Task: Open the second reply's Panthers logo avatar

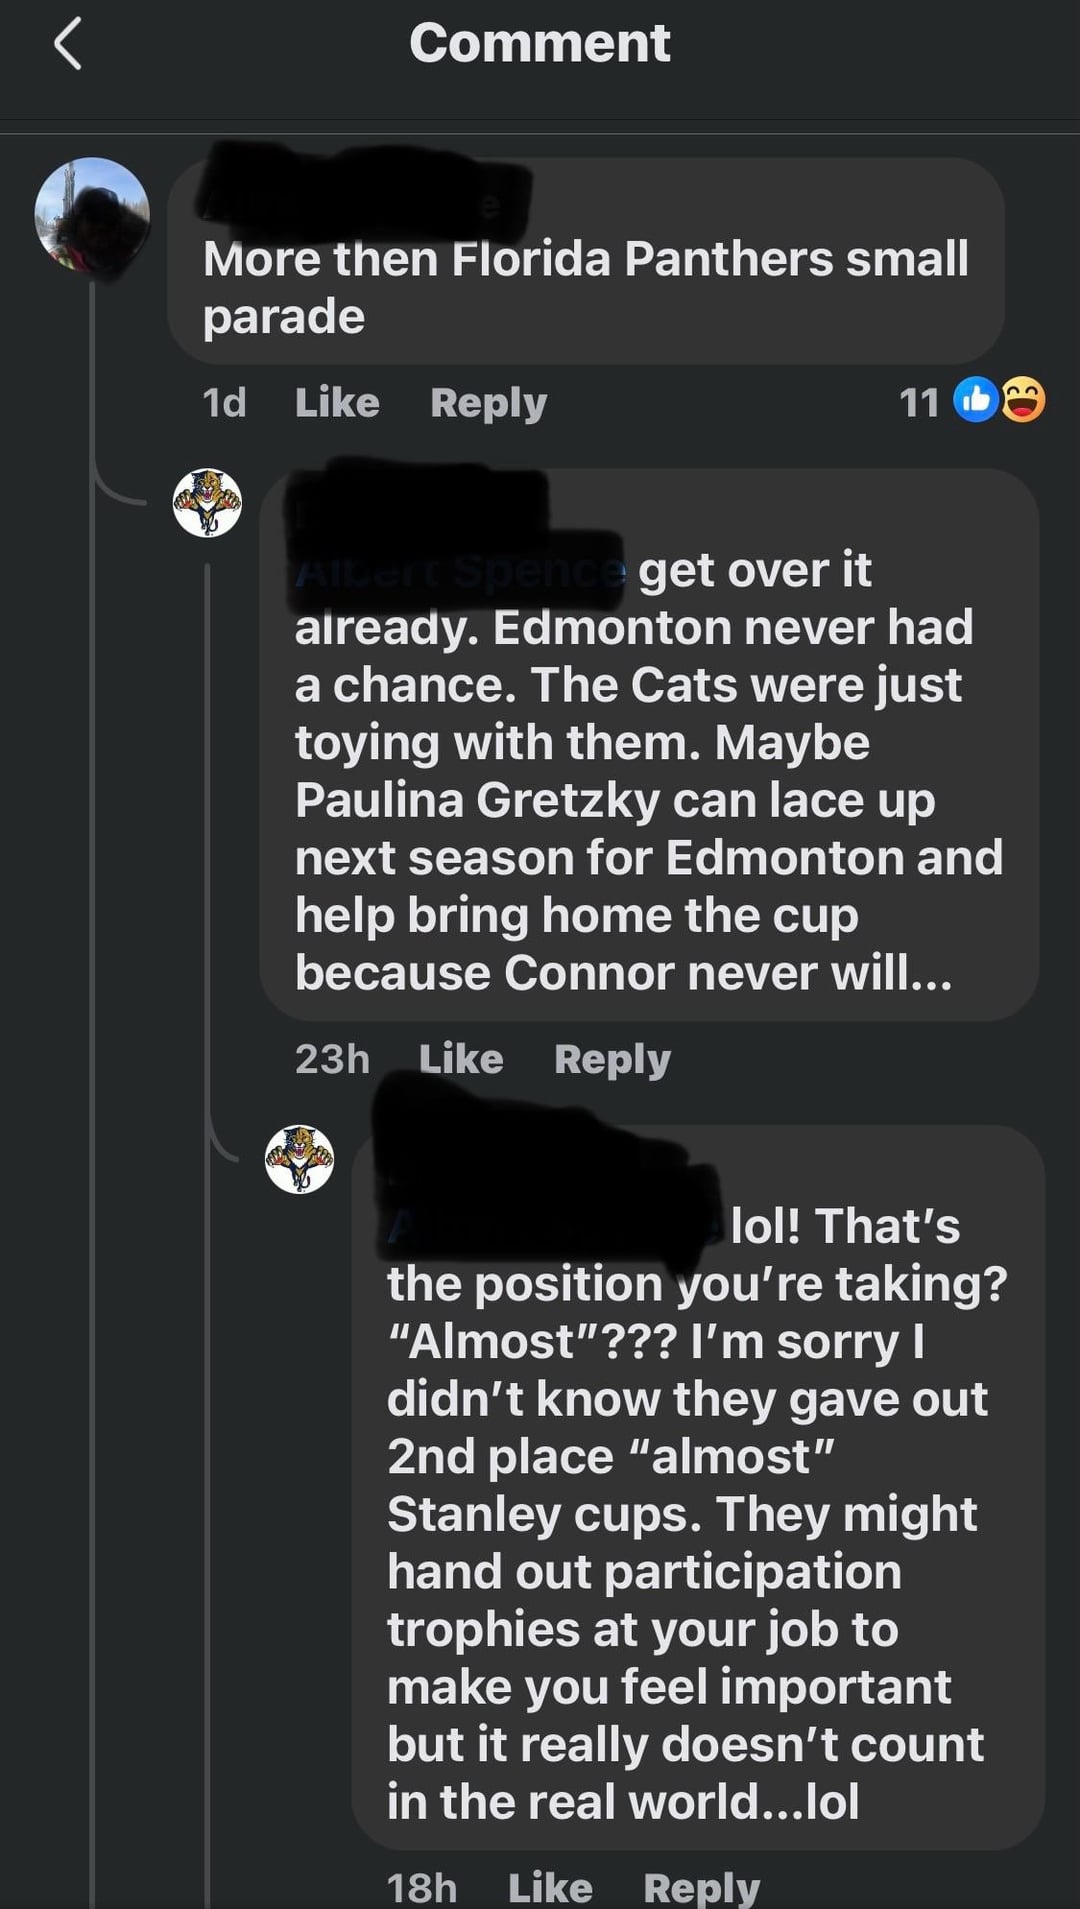Action: (299, 1159)
